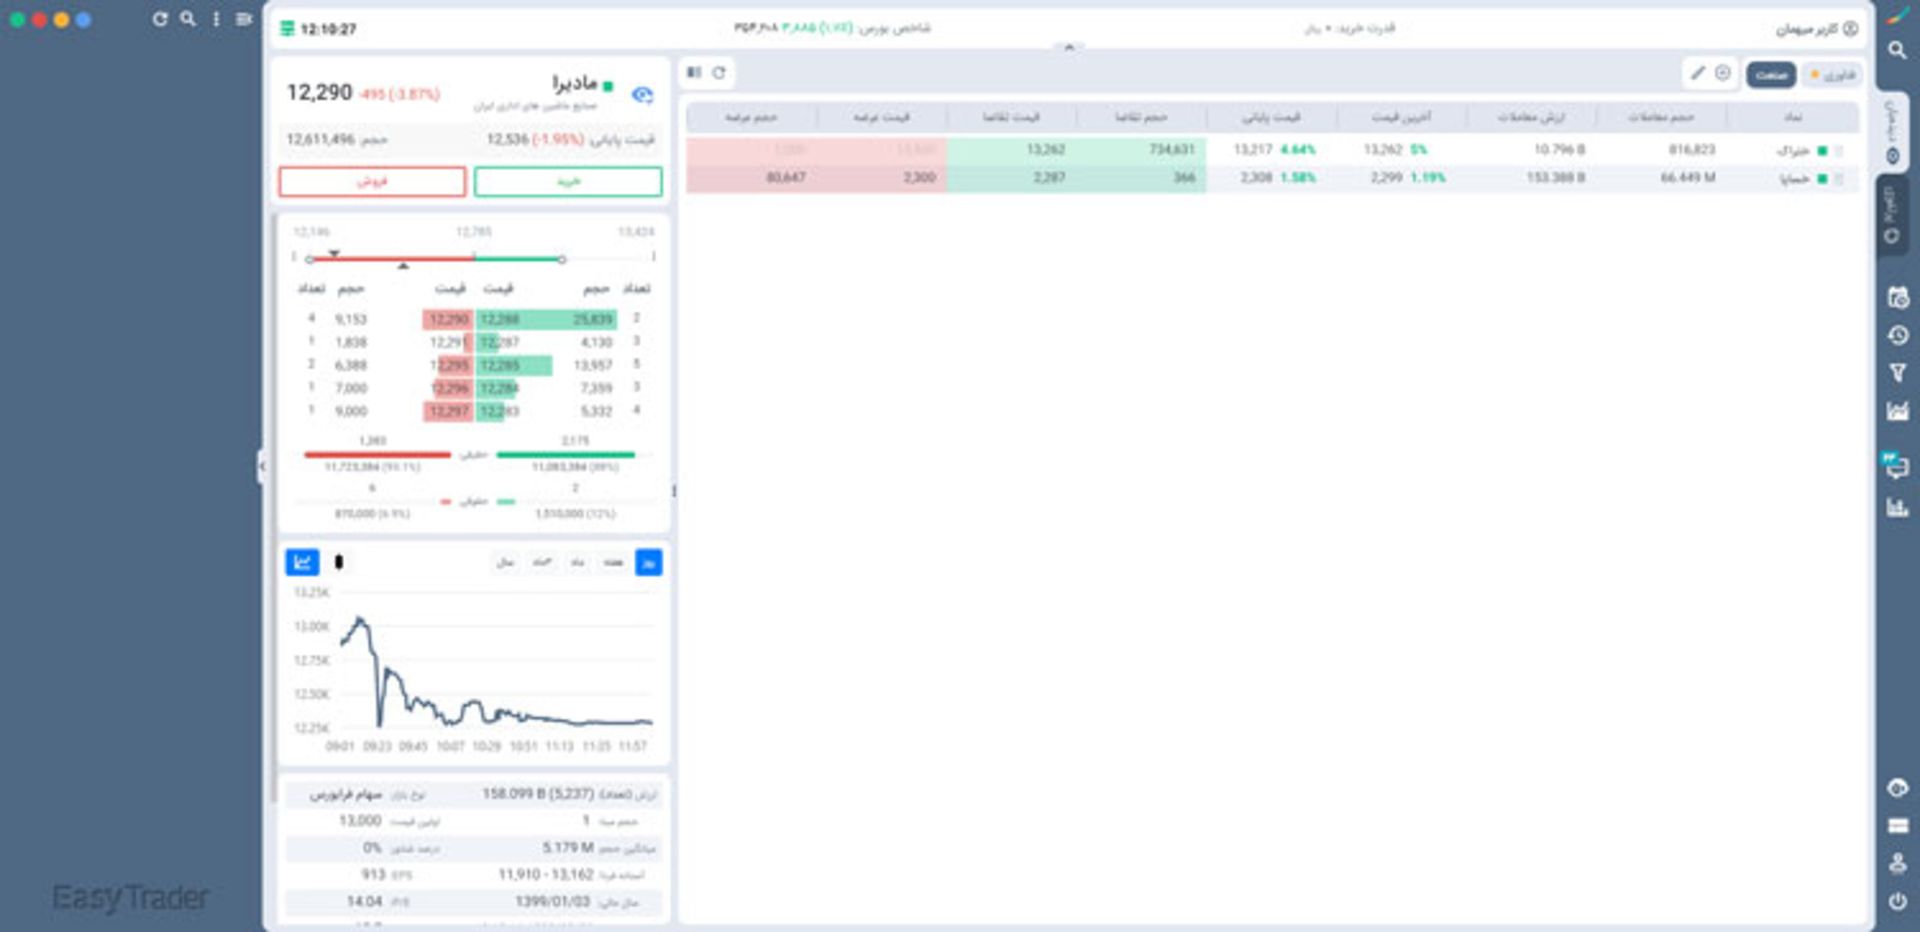Select the dark active watchlist tab
Image resolution: width=1920 pixels, height=932 pixels.
click(x=1770, y=75)
